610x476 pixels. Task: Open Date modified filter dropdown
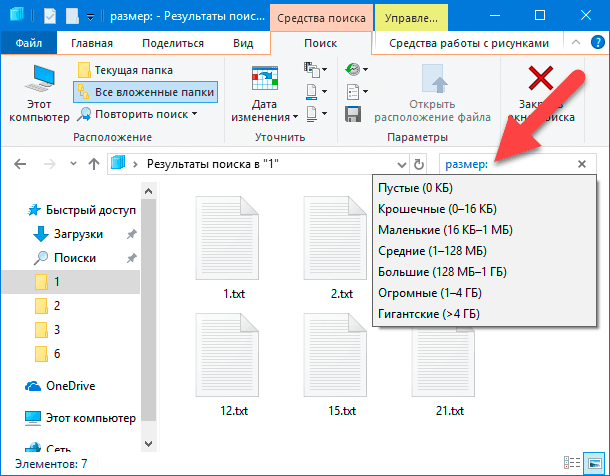click(265, 93)
